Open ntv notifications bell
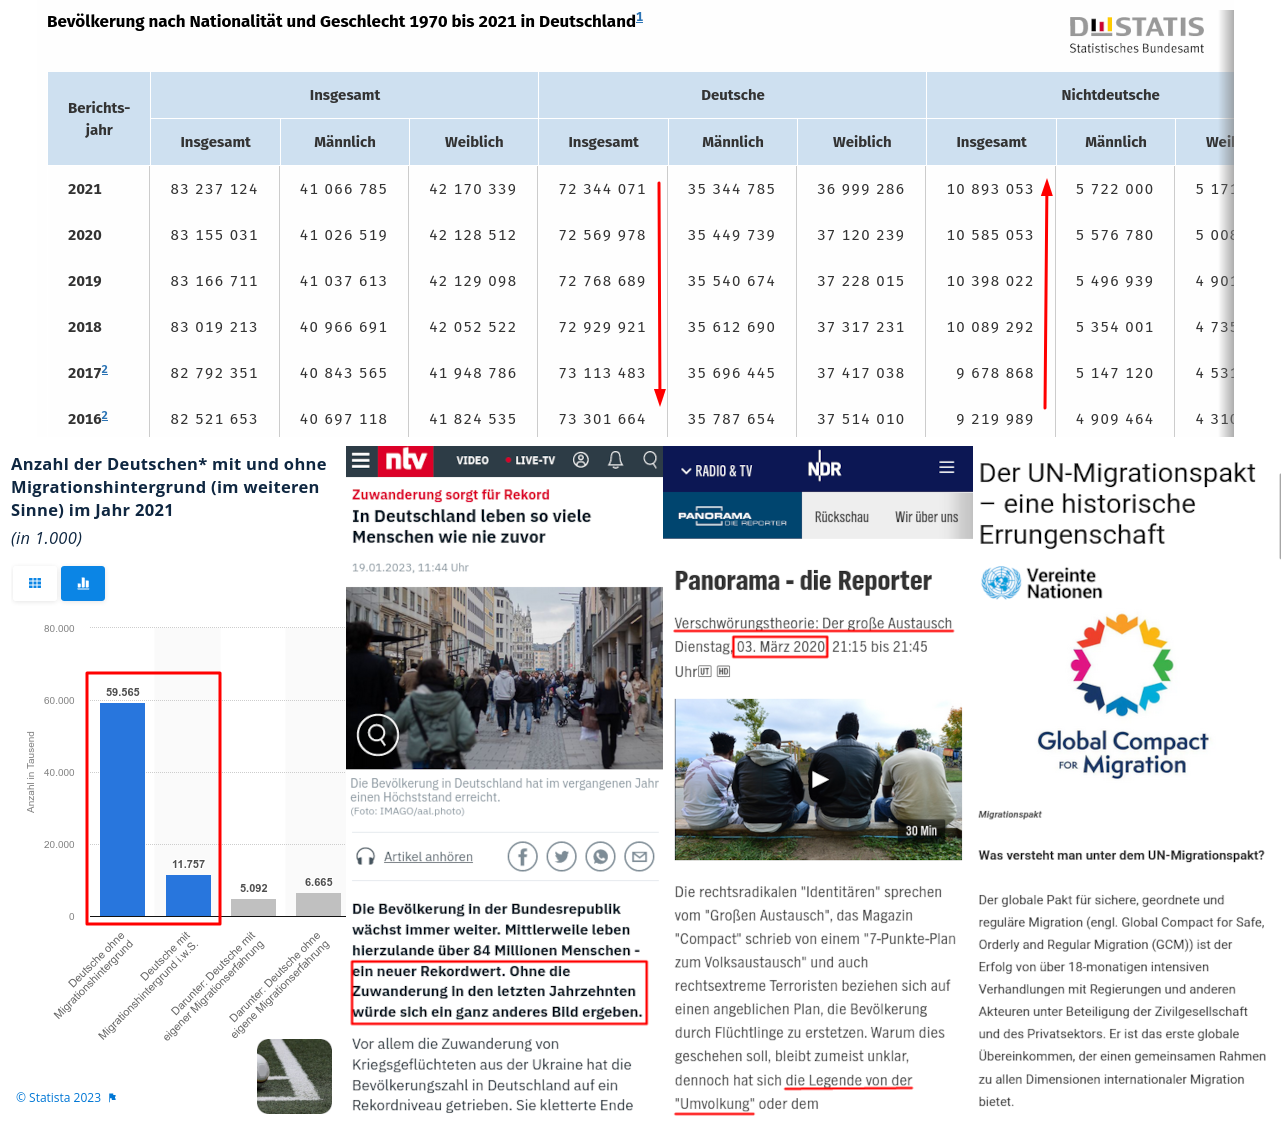The image size is (1282, 1130). tap(616, 460)
